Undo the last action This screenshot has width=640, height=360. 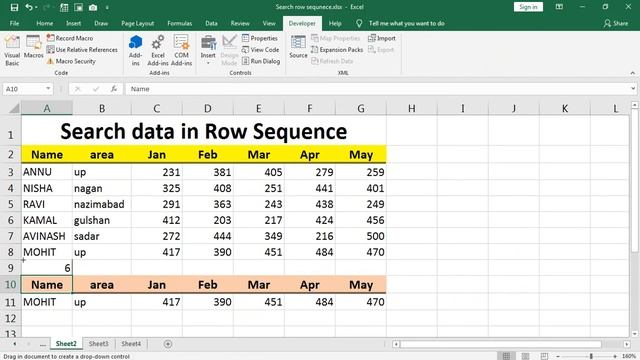[x=29, y=7]
